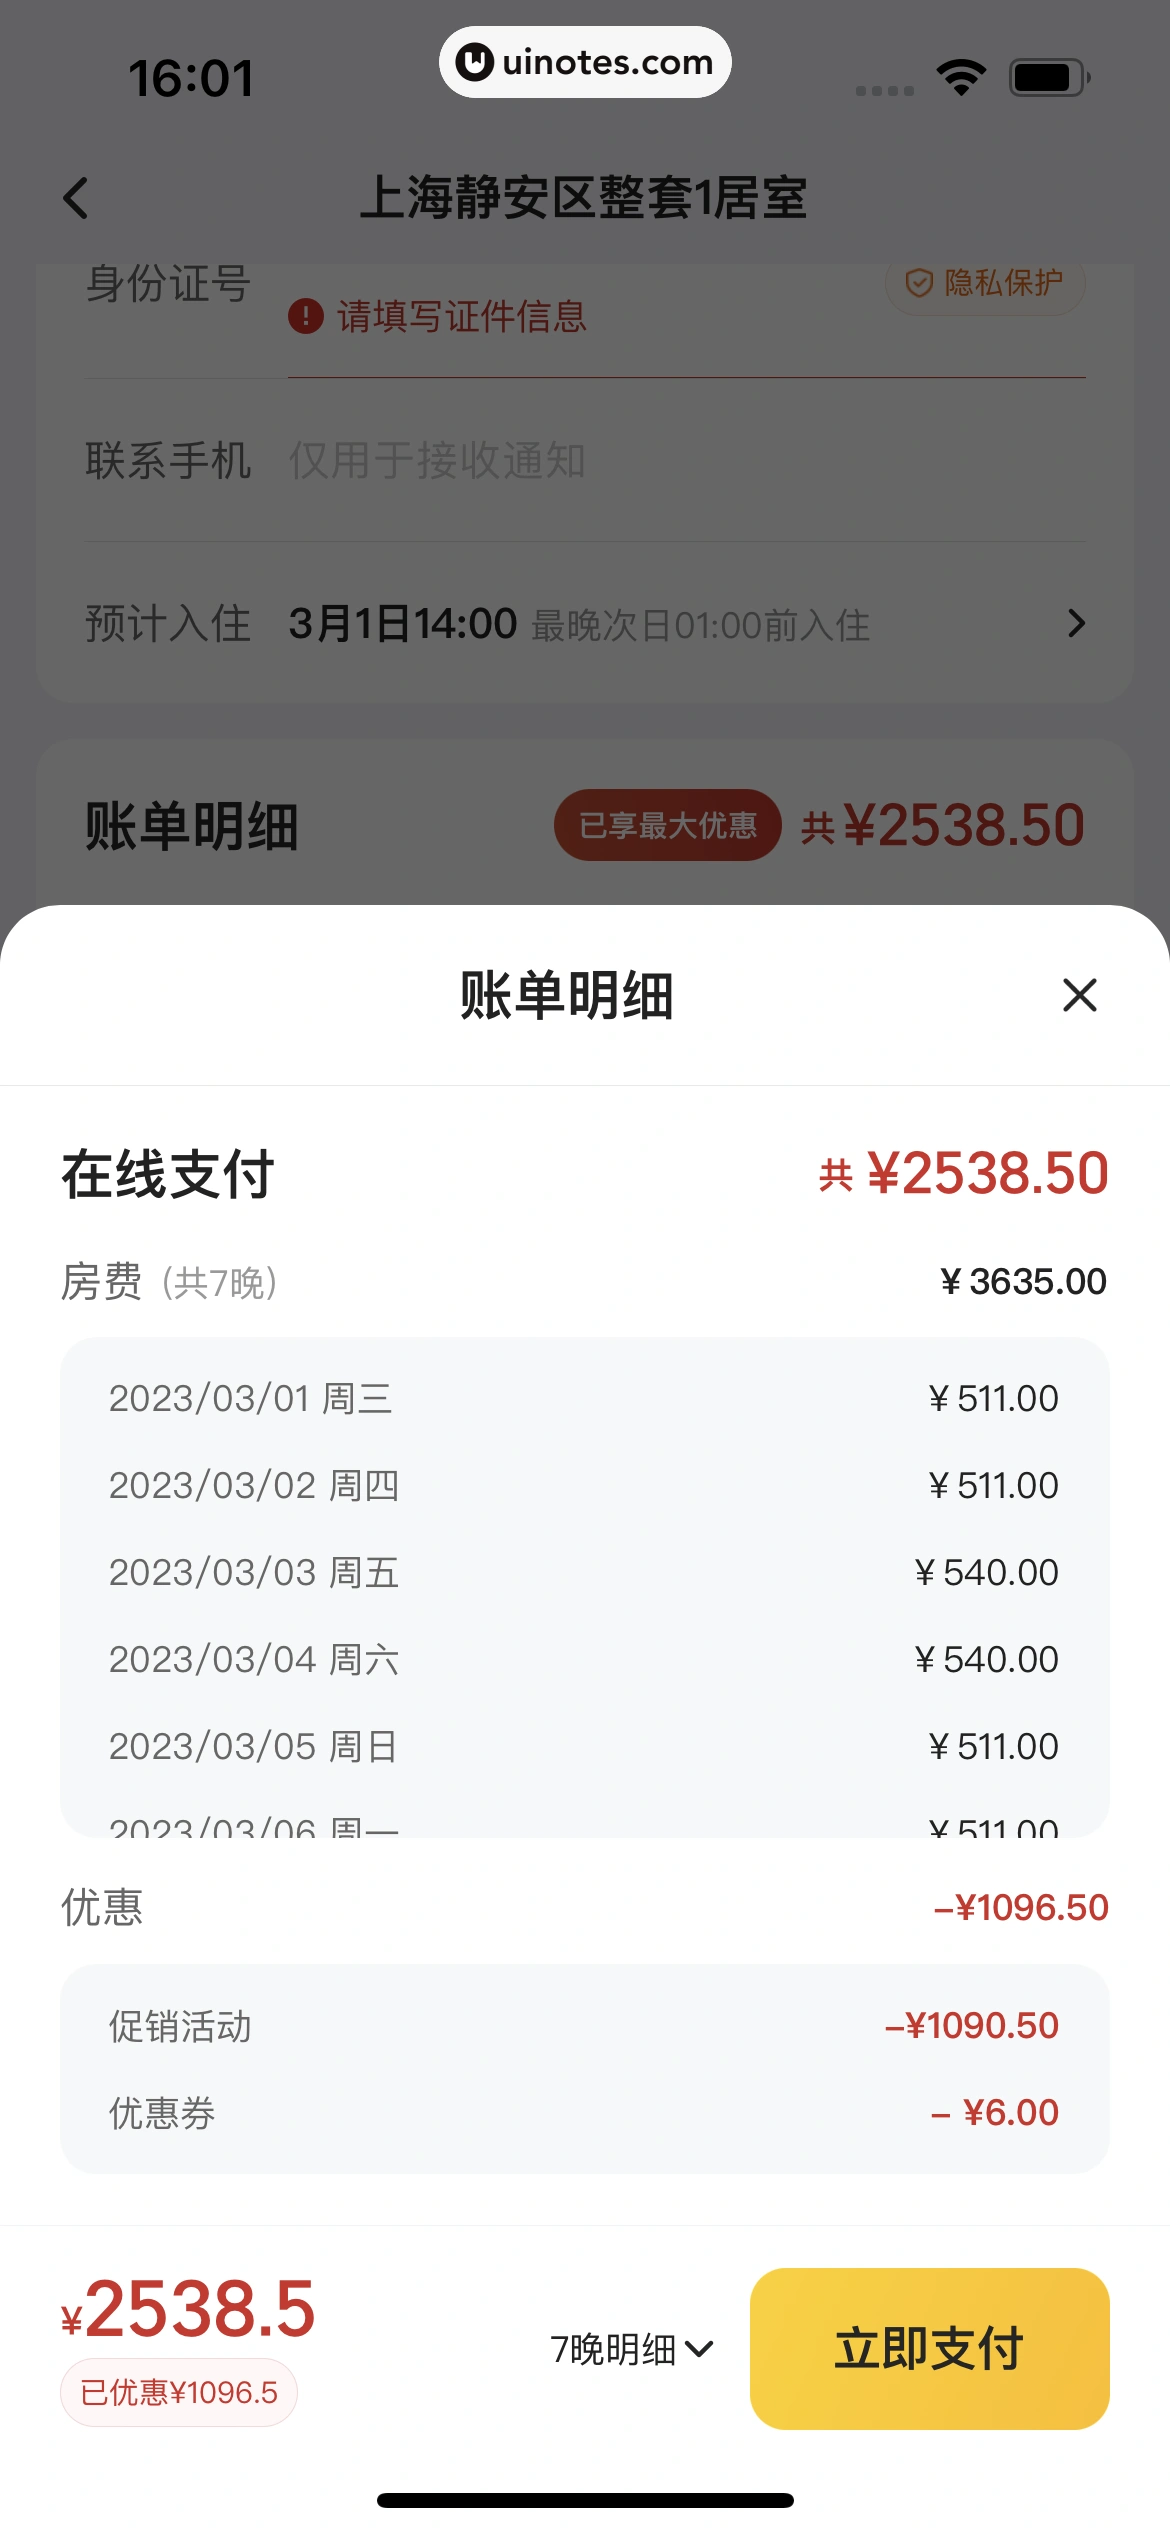Collapse the 7晚明细 dropdown
The height and width of the screenshot is (2532, 1170).
632,2349
